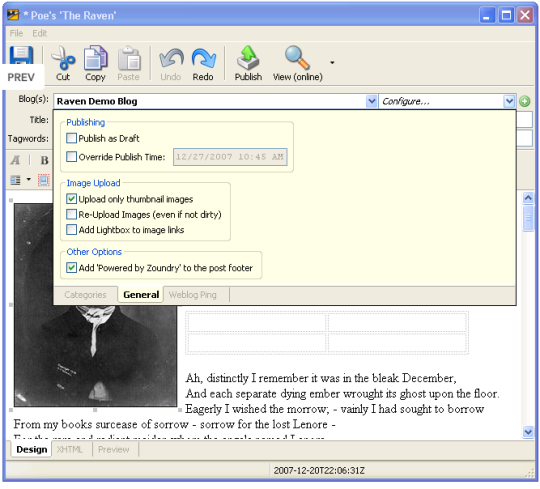
Task: Click the application icon in title bar
Action: [x=13, y=15]
